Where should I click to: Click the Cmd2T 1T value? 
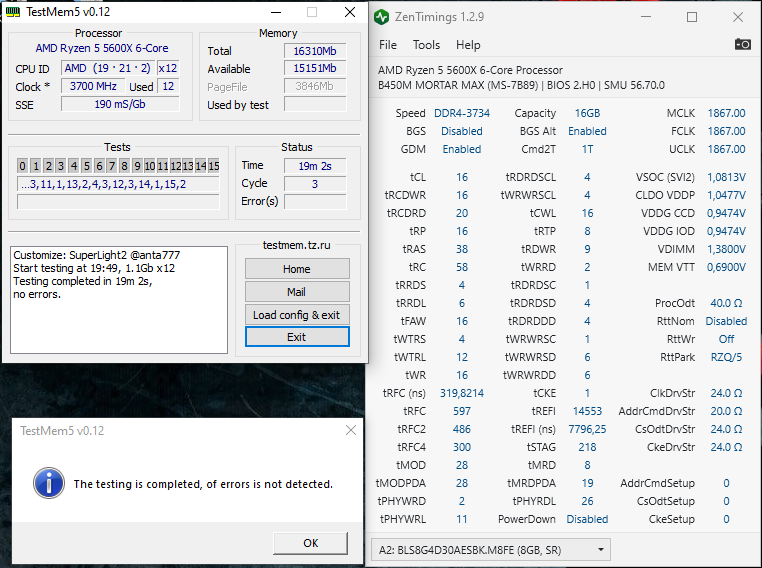click(587, 149)
